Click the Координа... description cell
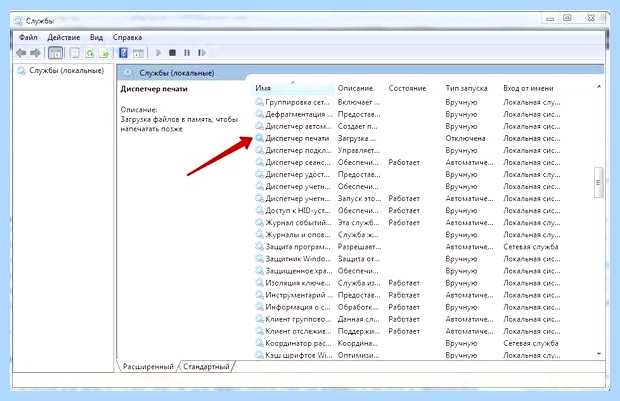Screen dimensions: 620x401 pyautogui.click(x=358, y=343)
